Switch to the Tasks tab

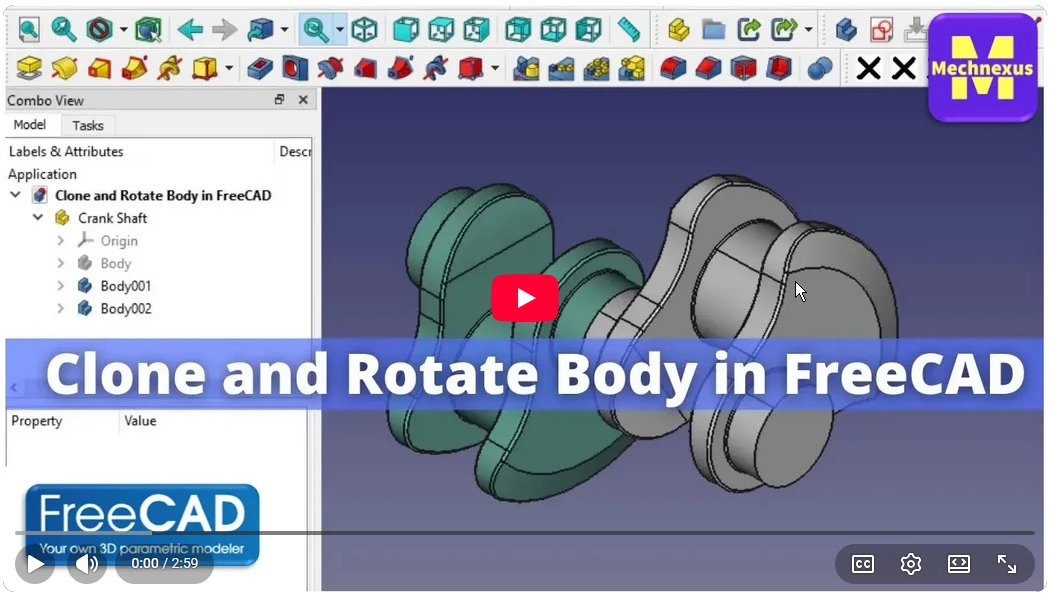coord(88,125)
